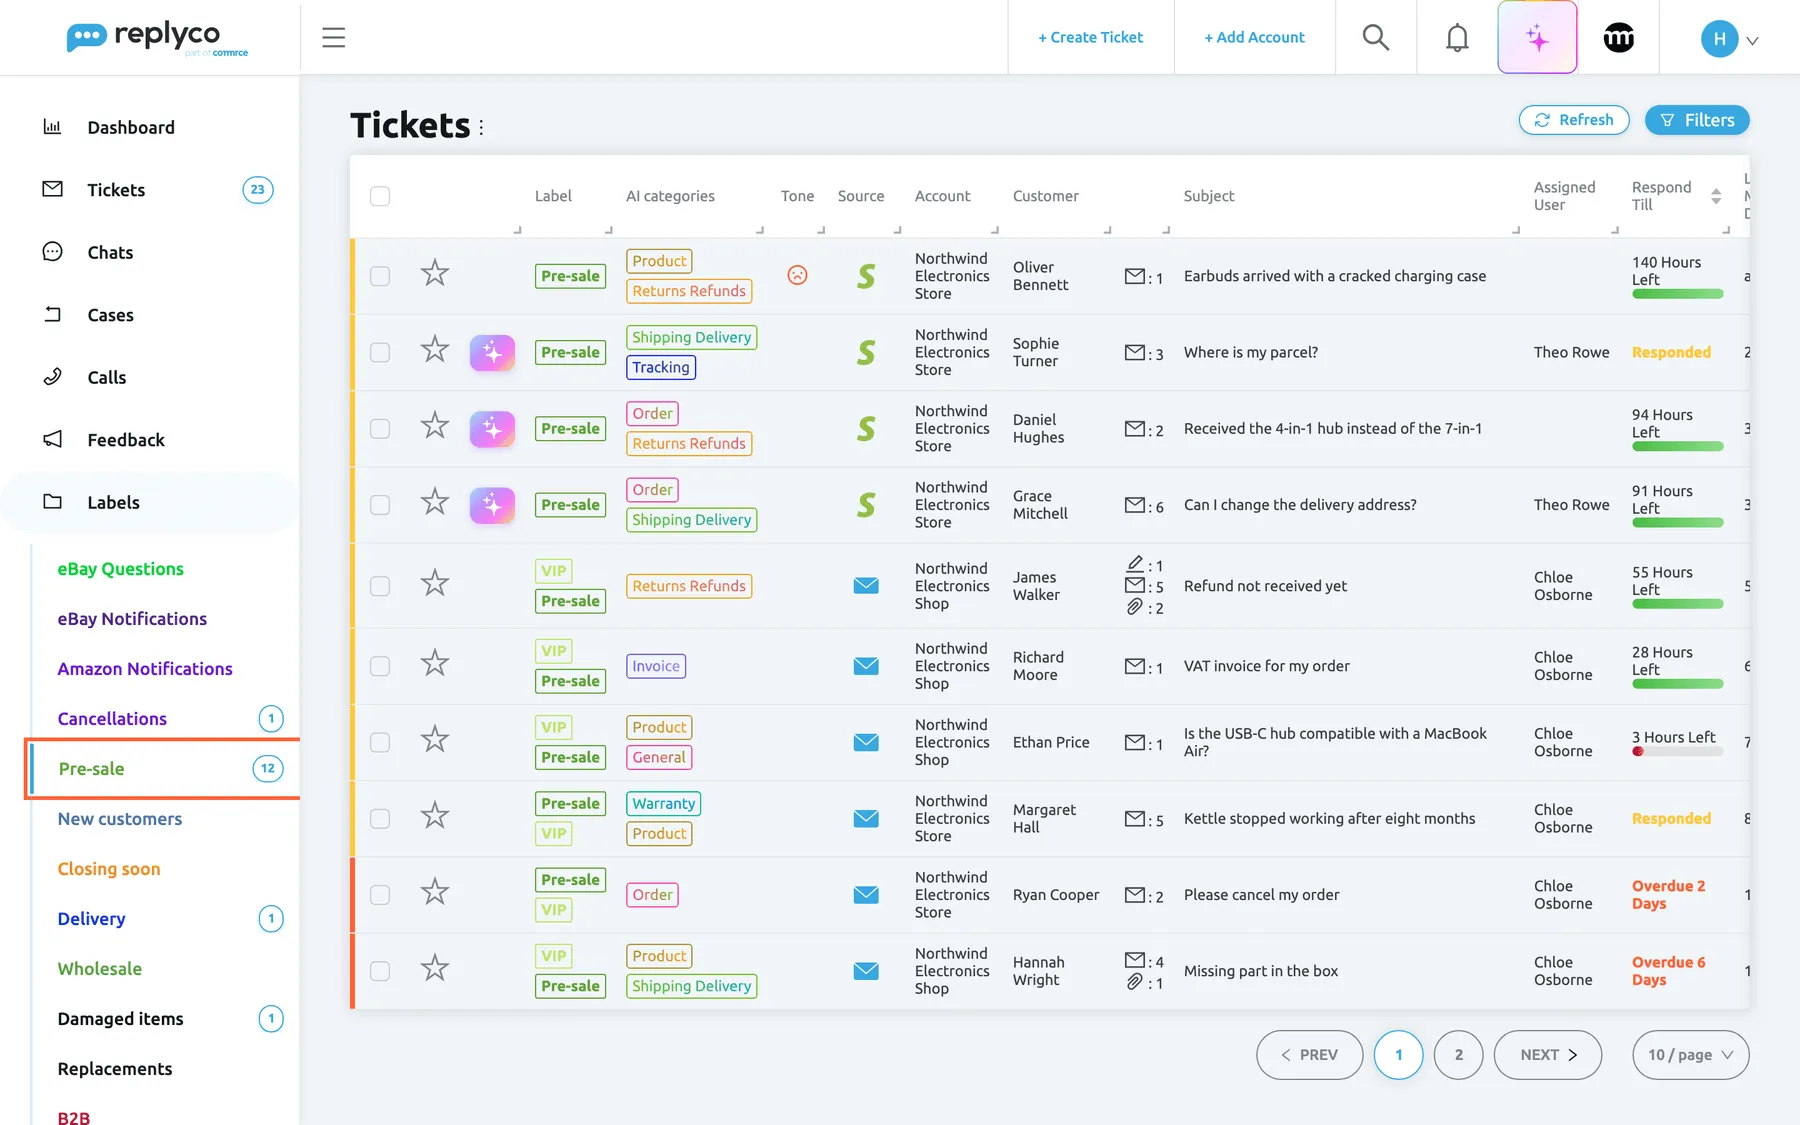Screen dimensions: 1800x1125
Task: Expand the user account chevron
Action: [1752, 41]
